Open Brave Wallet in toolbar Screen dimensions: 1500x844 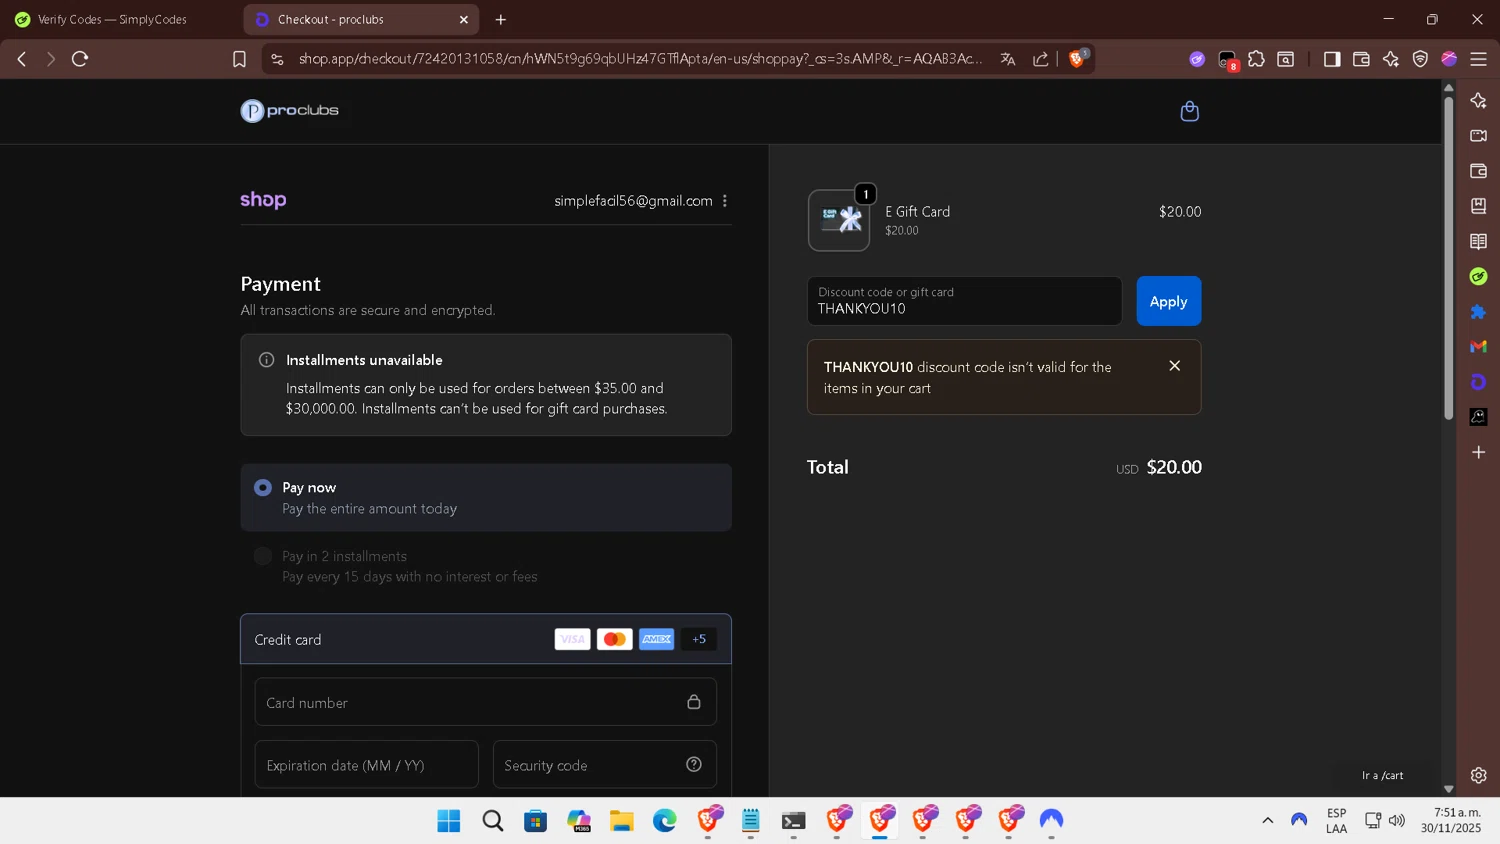click(1361, 59)
